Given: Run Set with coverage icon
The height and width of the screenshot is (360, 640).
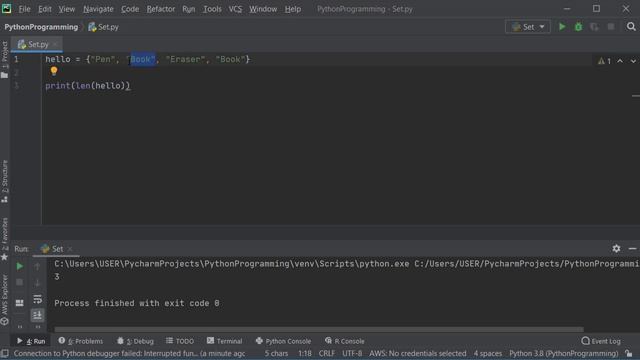Looking at the screenshot, I should pyautogui.click(x=594, y=27).
